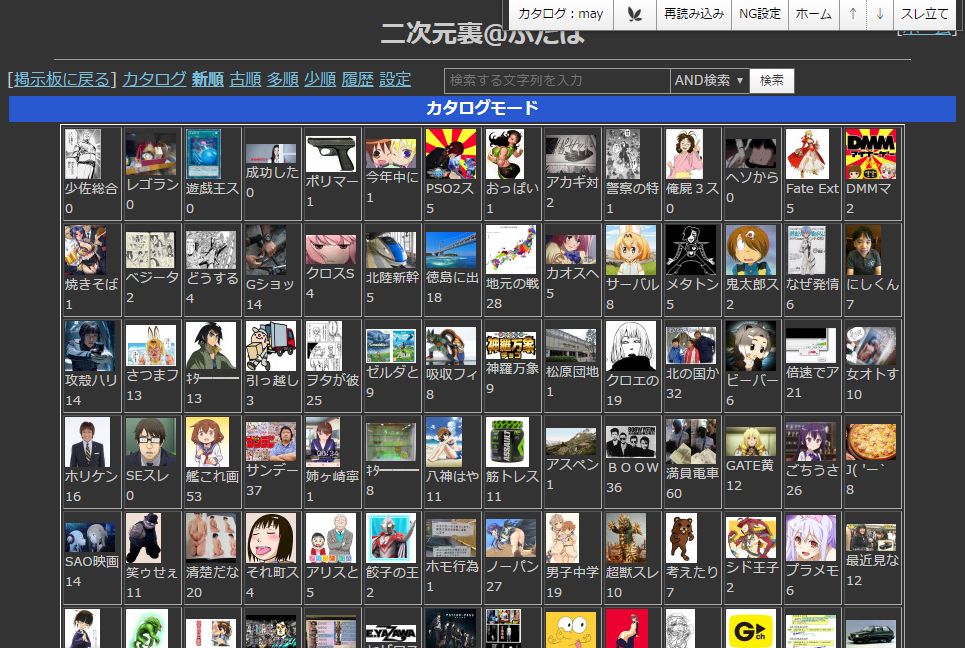Click the down arrow scroll icon

coord(879,14)
